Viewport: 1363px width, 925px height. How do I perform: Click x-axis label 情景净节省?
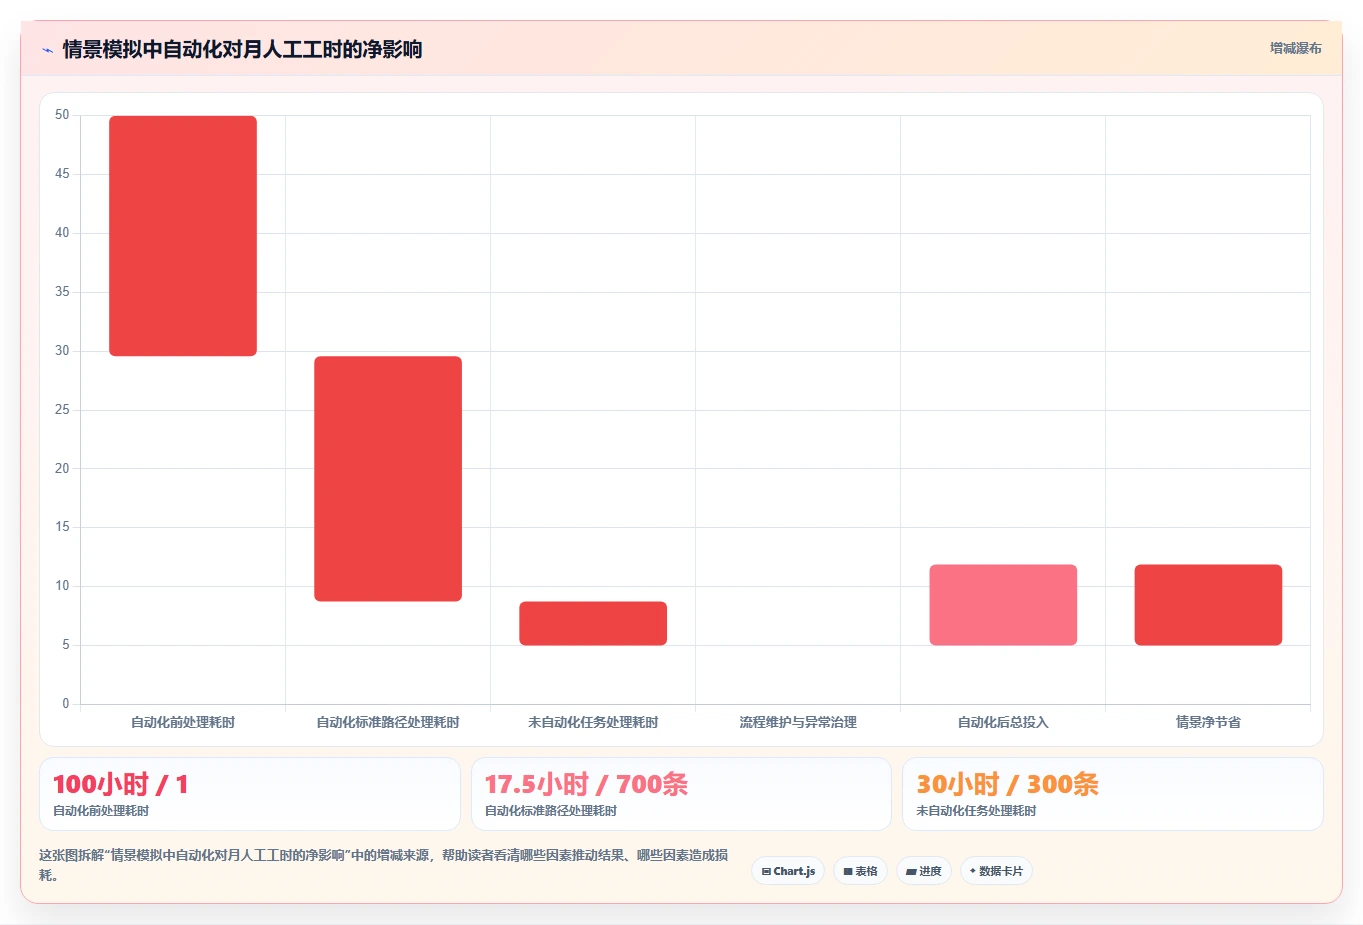[x=1208, y=722]
